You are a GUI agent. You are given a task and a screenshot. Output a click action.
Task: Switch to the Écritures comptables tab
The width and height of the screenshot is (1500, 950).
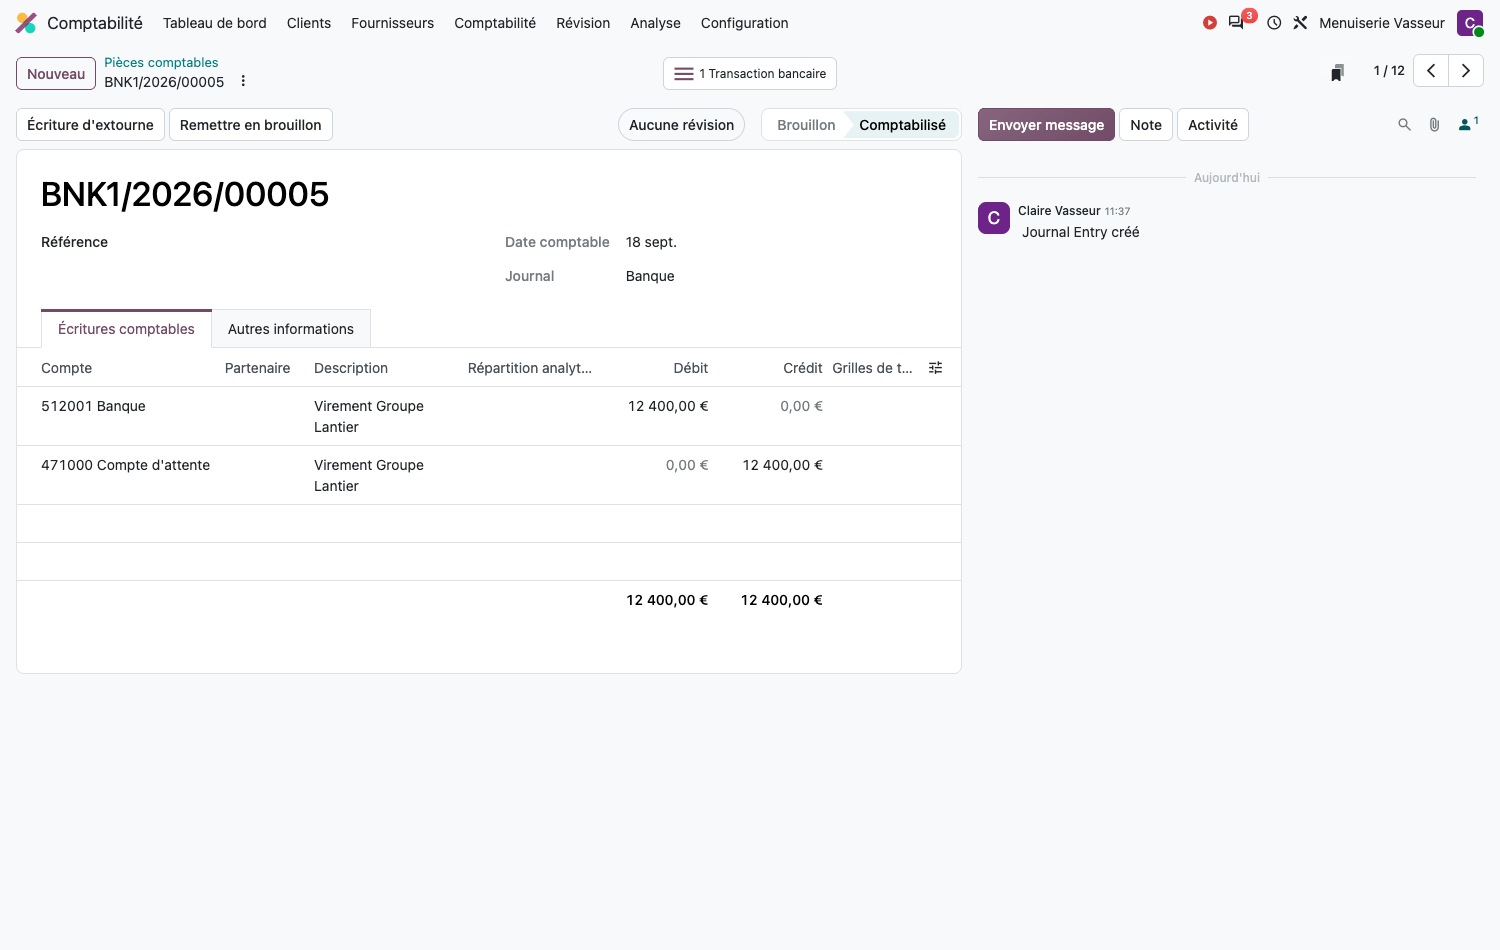click(x=126, y=329)
